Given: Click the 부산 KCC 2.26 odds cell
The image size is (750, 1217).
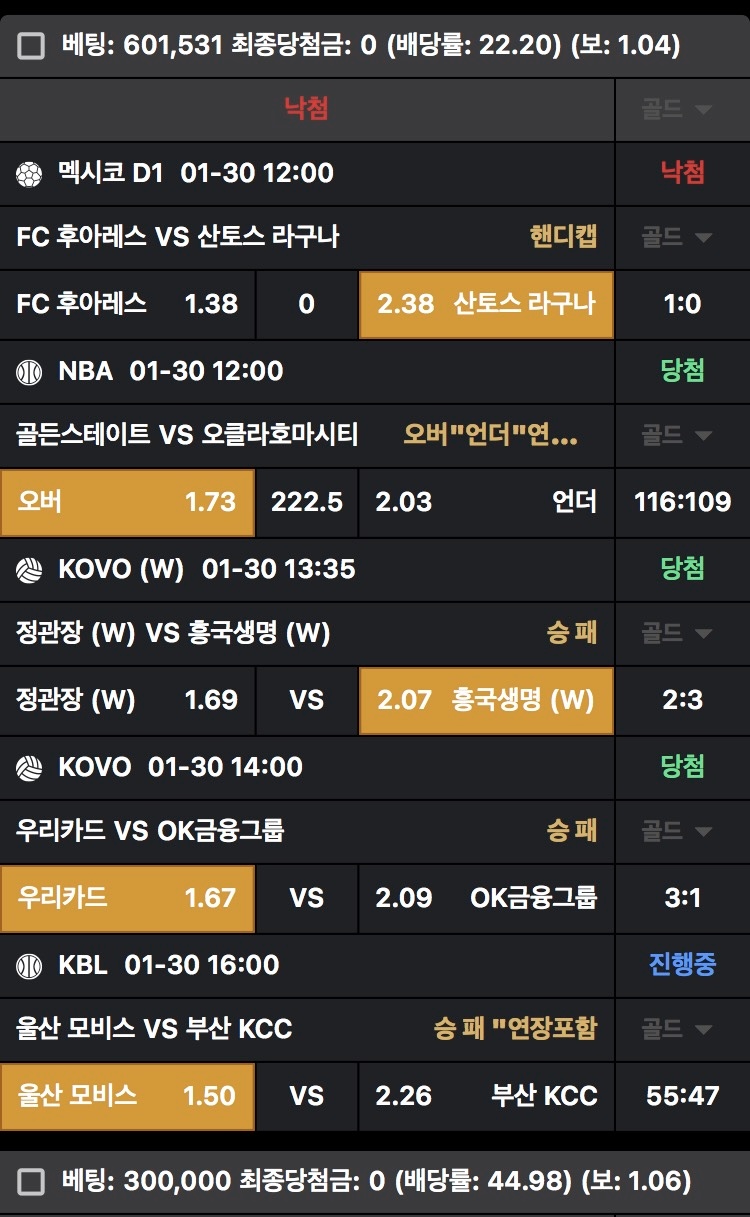Looking at the screenshot, I should (486, 1095).
